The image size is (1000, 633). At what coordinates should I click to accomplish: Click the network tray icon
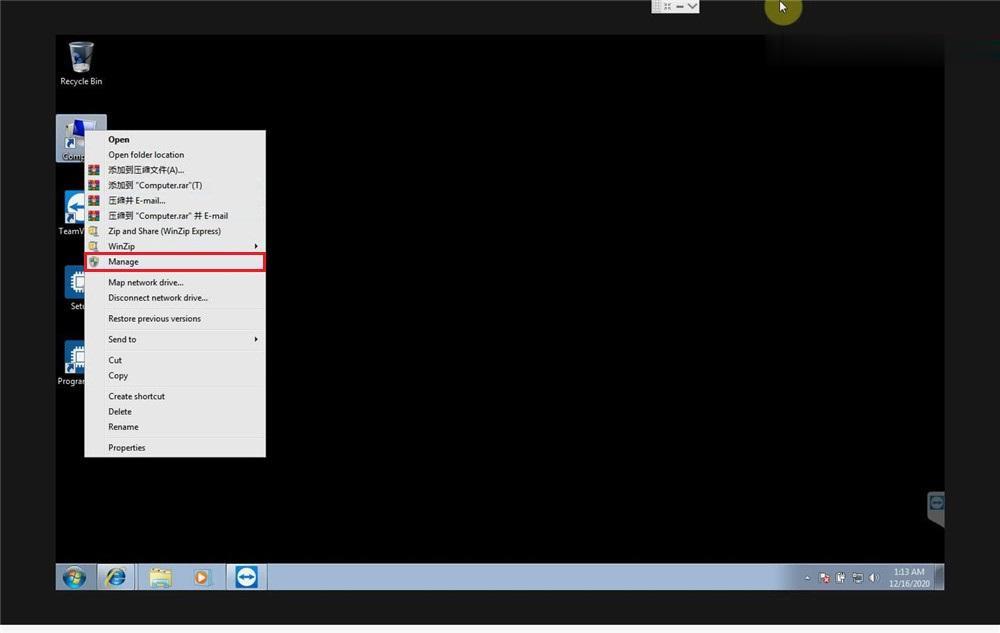pyautogui.click(x=858, y=578)
